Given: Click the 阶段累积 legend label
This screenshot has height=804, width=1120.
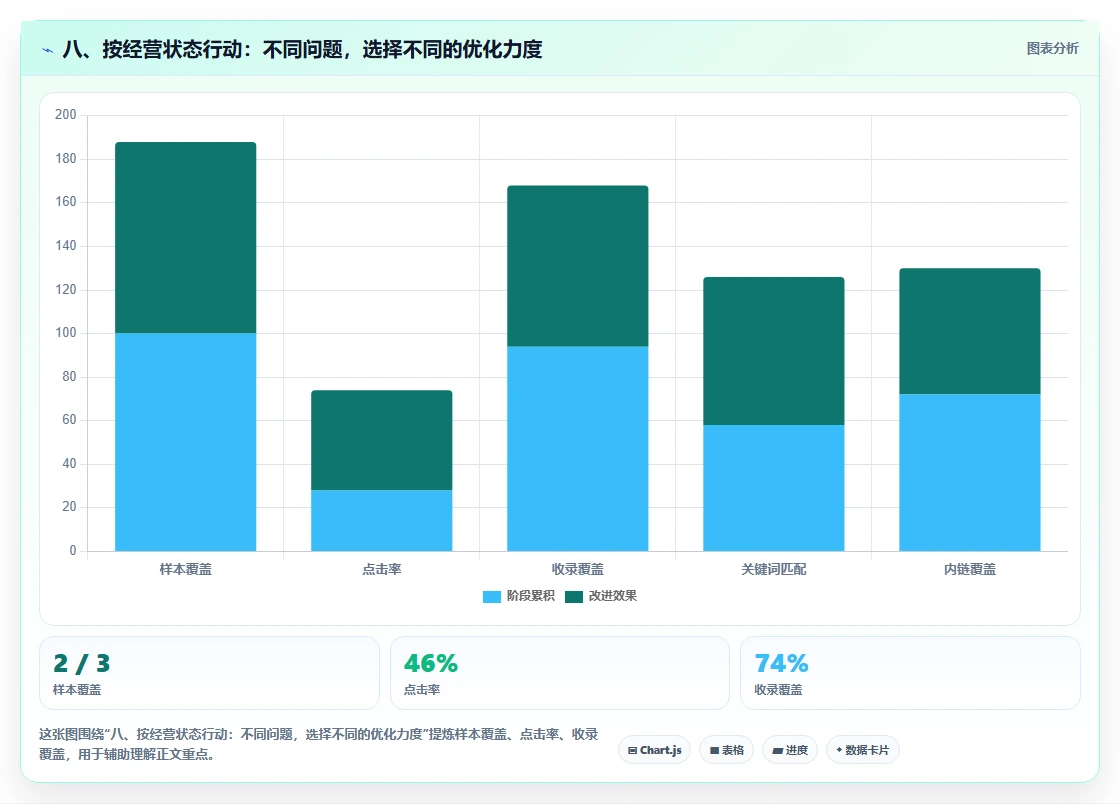Looking at the screenshot, I should click(531, 596).
